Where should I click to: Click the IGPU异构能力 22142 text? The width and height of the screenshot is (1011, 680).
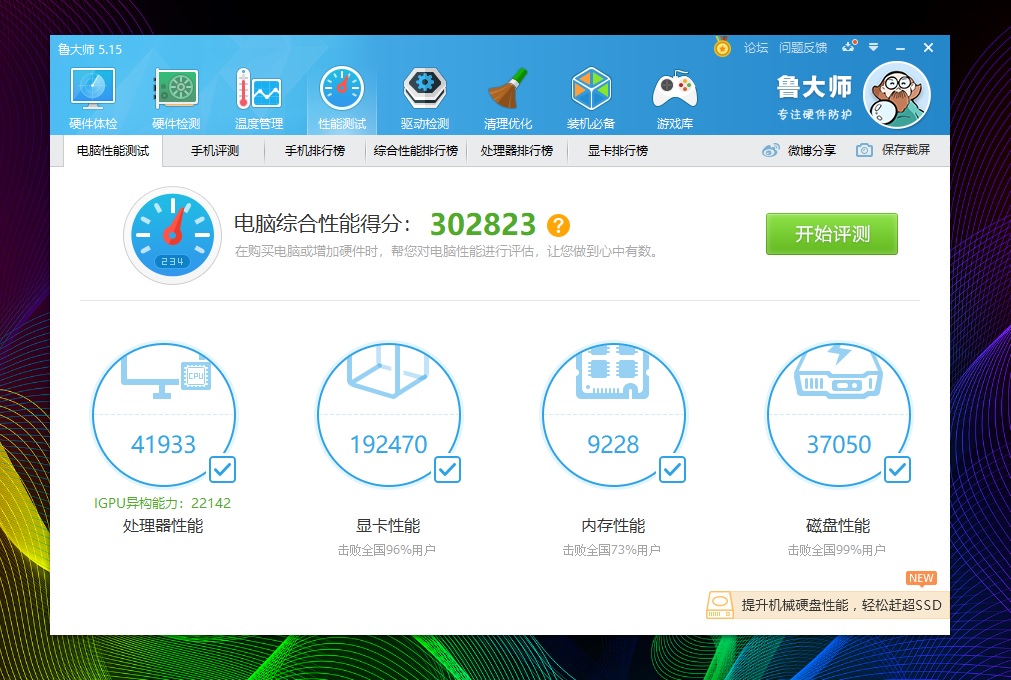click(x=162, y=503)
